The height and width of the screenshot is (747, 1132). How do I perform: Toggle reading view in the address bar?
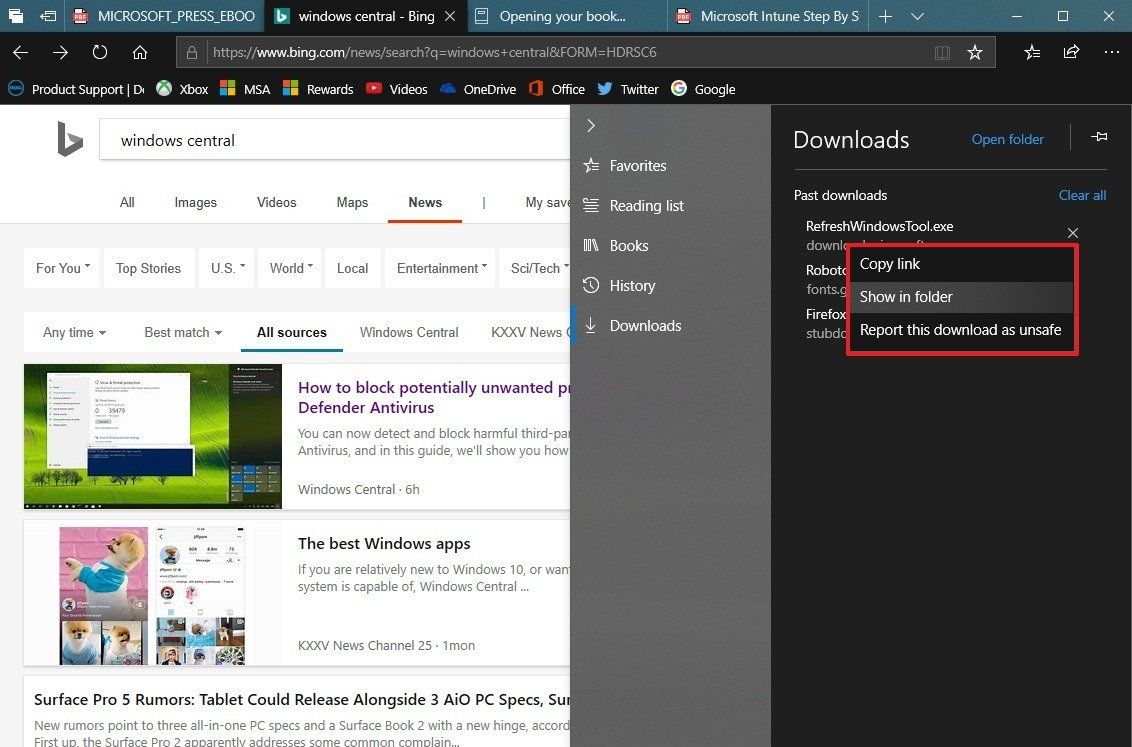pos(941,52)
